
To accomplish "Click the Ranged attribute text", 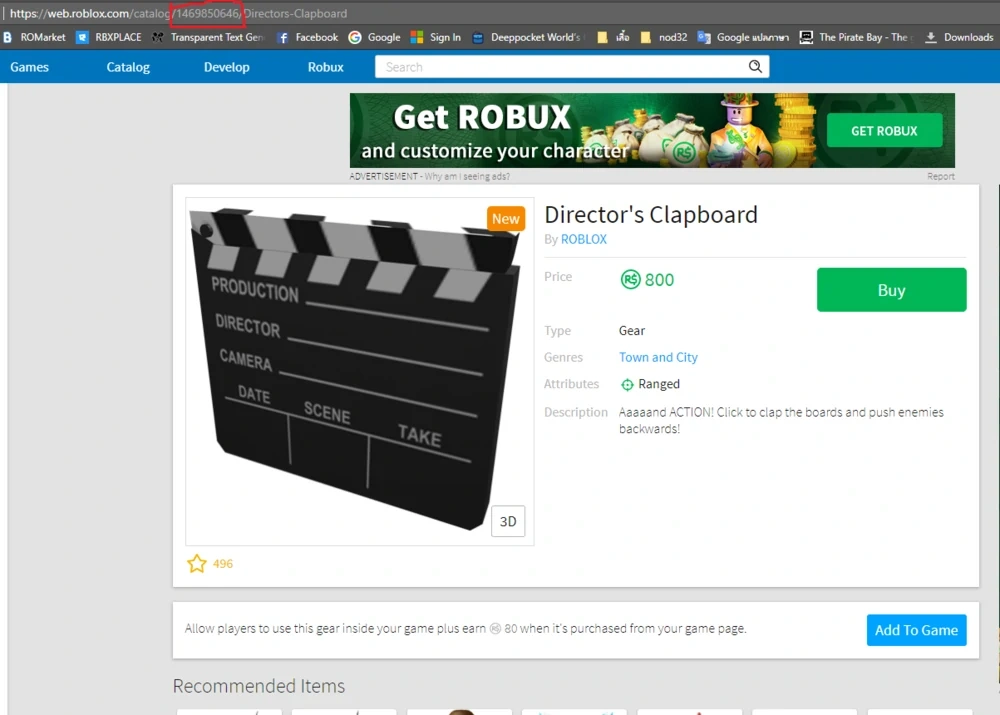I will coord(659,384).
